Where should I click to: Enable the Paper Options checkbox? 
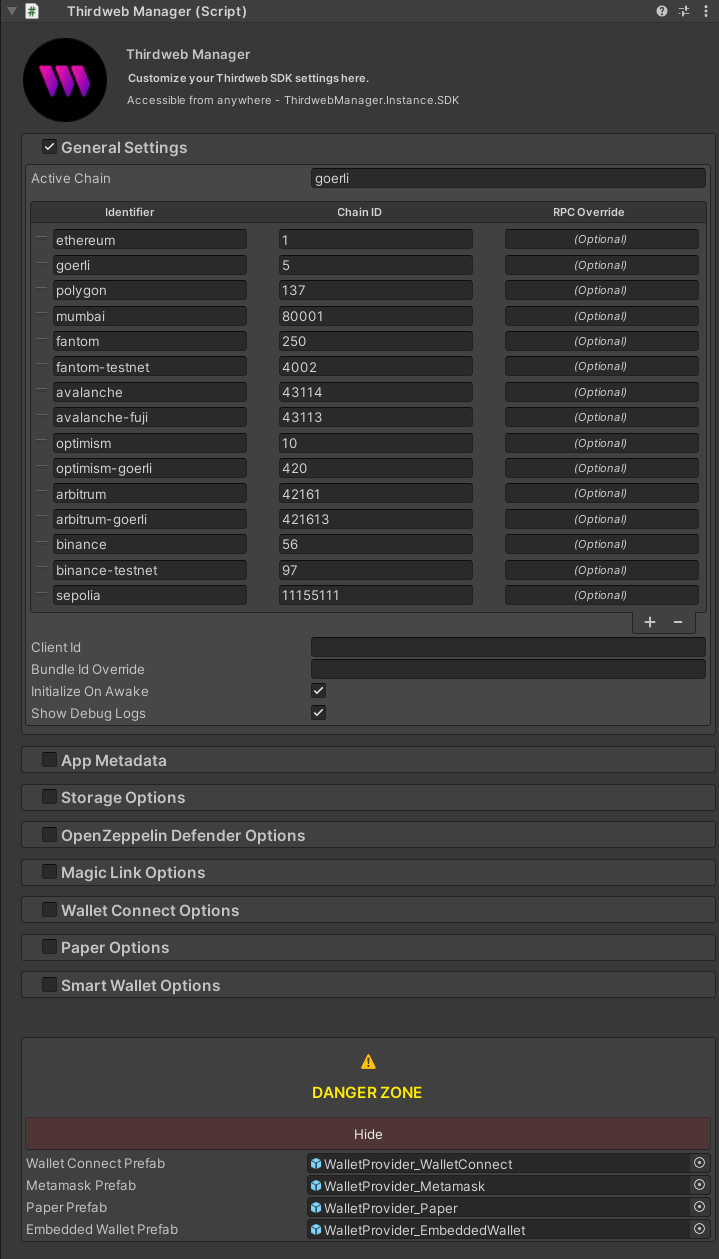pyautogui.click(x=49, y=947)
